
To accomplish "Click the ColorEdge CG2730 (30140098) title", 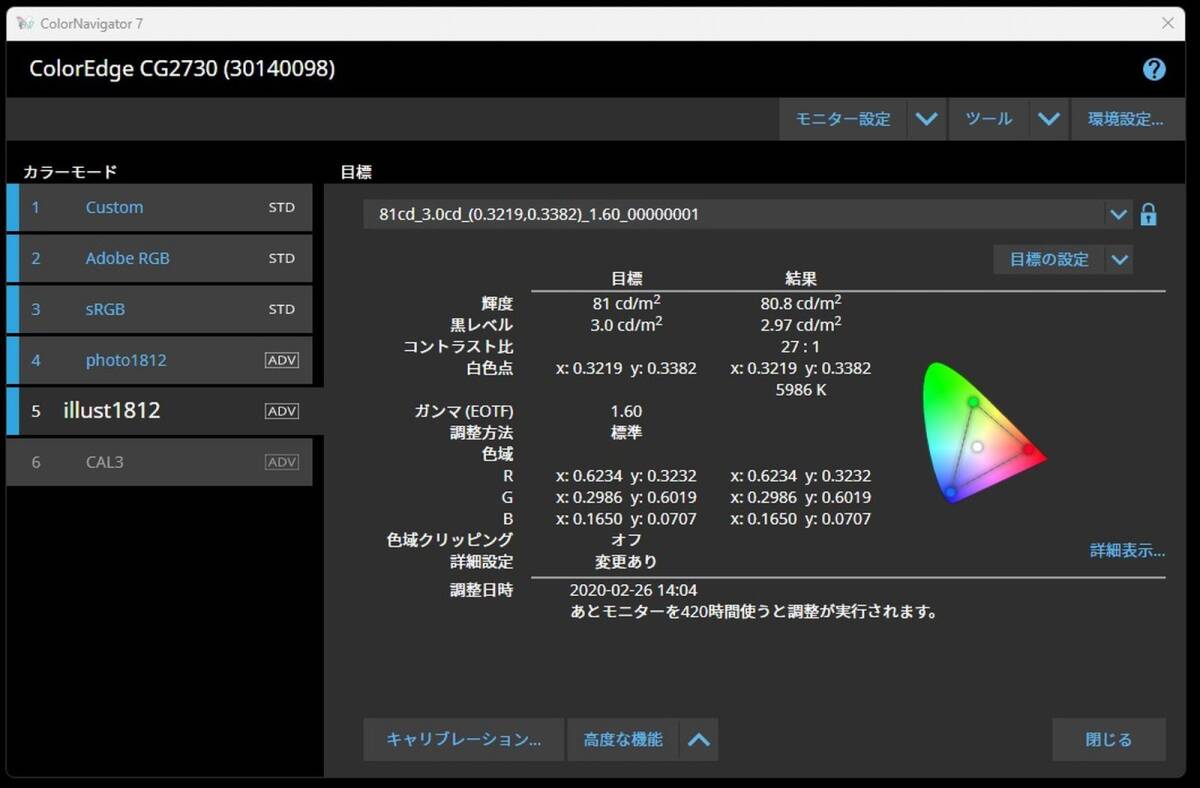I will [182, 69].
